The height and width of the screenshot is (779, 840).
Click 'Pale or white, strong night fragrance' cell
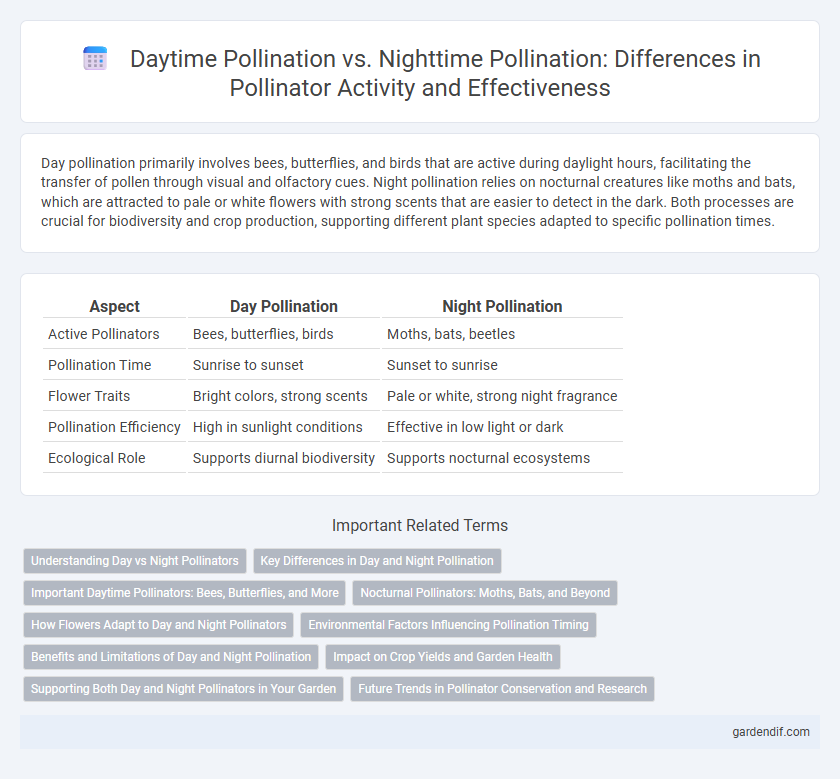click(x=502, y=396)
